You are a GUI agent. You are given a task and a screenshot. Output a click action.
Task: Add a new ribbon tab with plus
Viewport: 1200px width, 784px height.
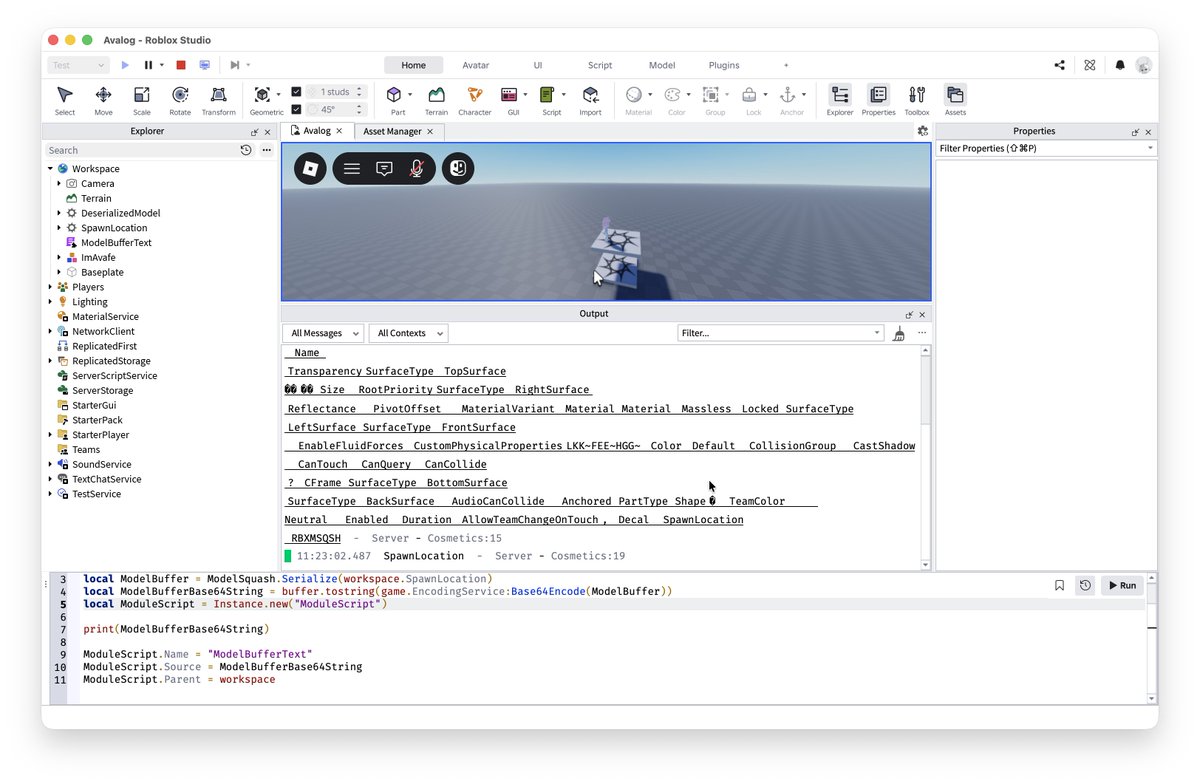(786, 65)
